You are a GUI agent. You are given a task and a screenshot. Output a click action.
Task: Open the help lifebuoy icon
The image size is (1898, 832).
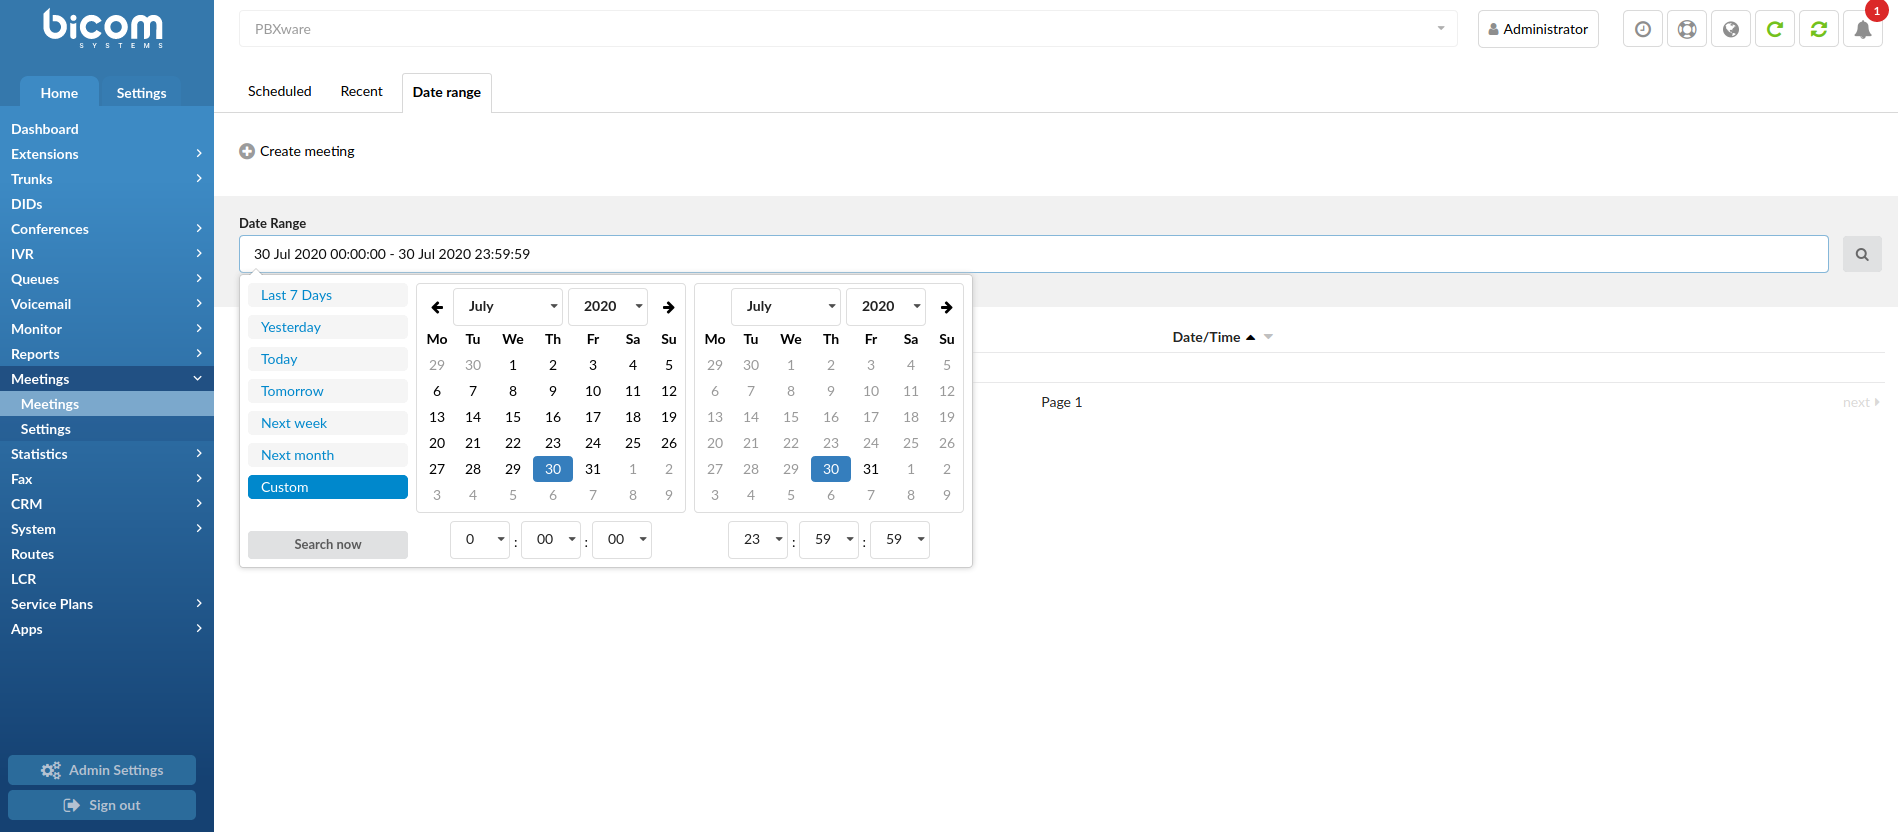click(x=1686, y=29)
